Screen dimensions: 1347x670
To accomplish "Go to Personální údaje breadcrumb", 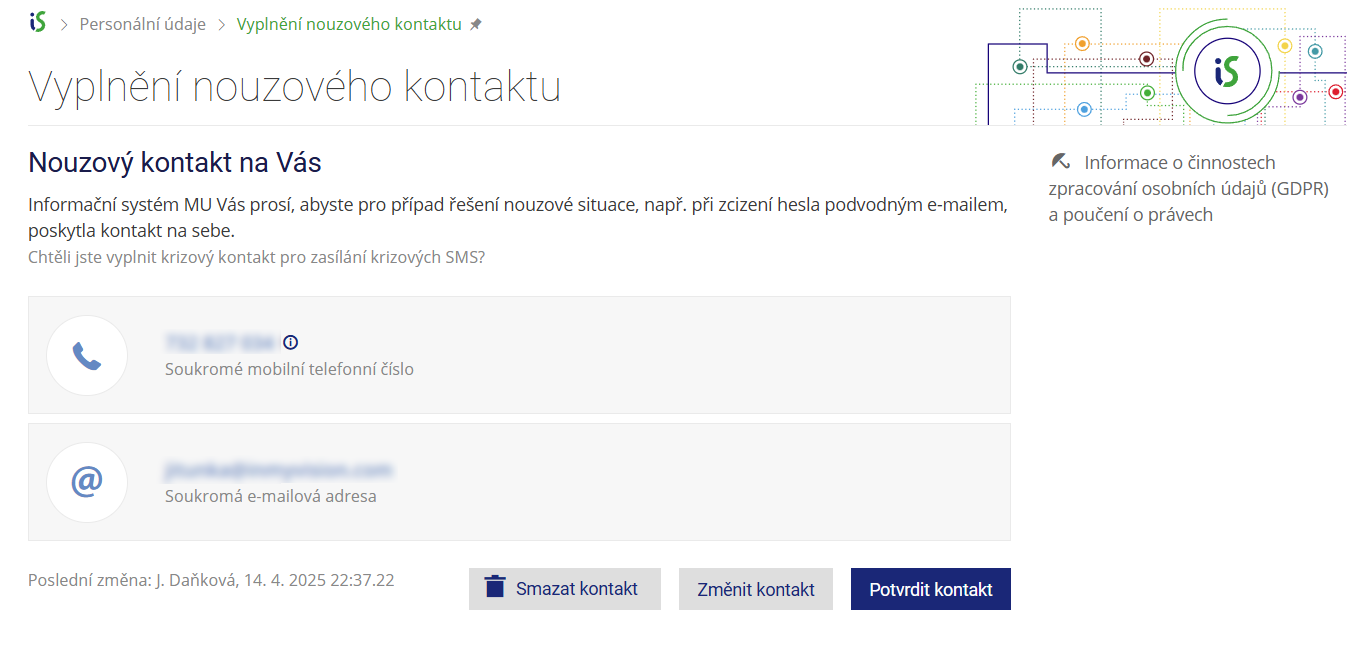I will pos(142,24).
